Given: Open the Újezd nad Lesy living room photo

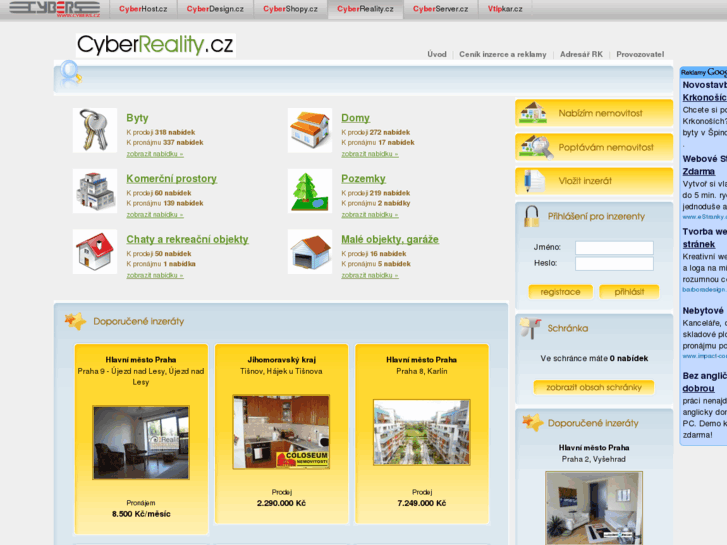Looking at the screenshot, I should tap(141, 442).
